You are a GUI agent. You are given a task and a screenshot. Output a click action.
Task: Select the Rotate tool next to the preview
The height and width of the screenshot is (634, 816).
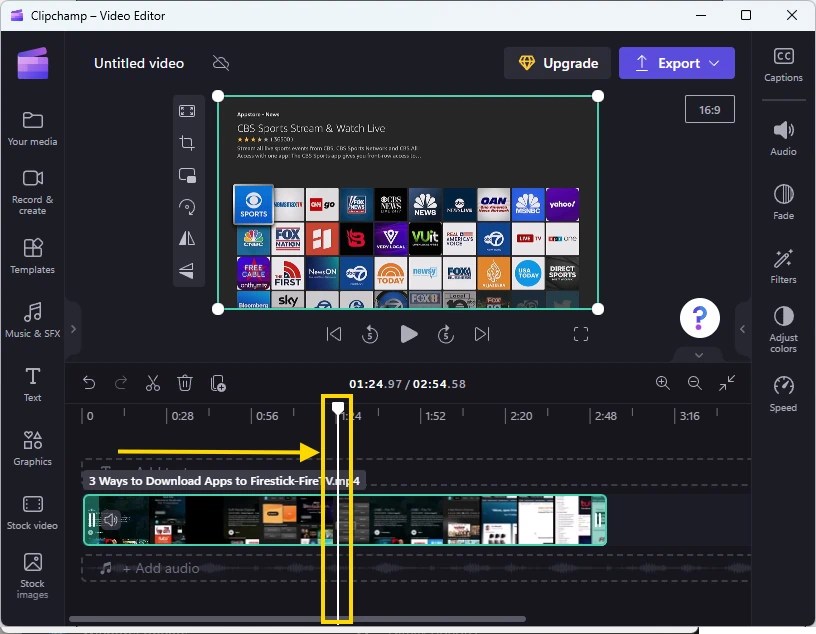click(187, 207)
